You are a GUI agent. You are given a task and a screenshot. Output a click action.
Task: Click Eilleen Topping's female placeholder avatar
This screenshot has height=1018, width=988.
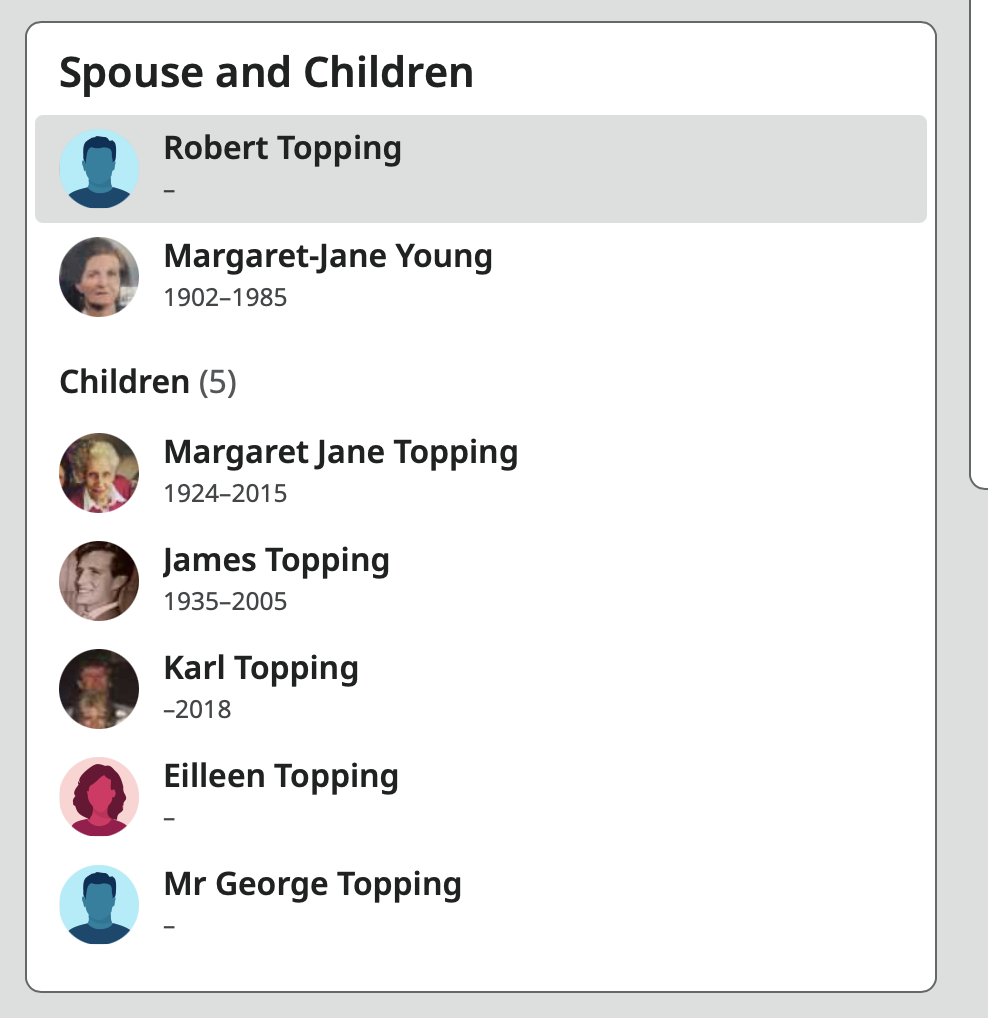point(99,797)
